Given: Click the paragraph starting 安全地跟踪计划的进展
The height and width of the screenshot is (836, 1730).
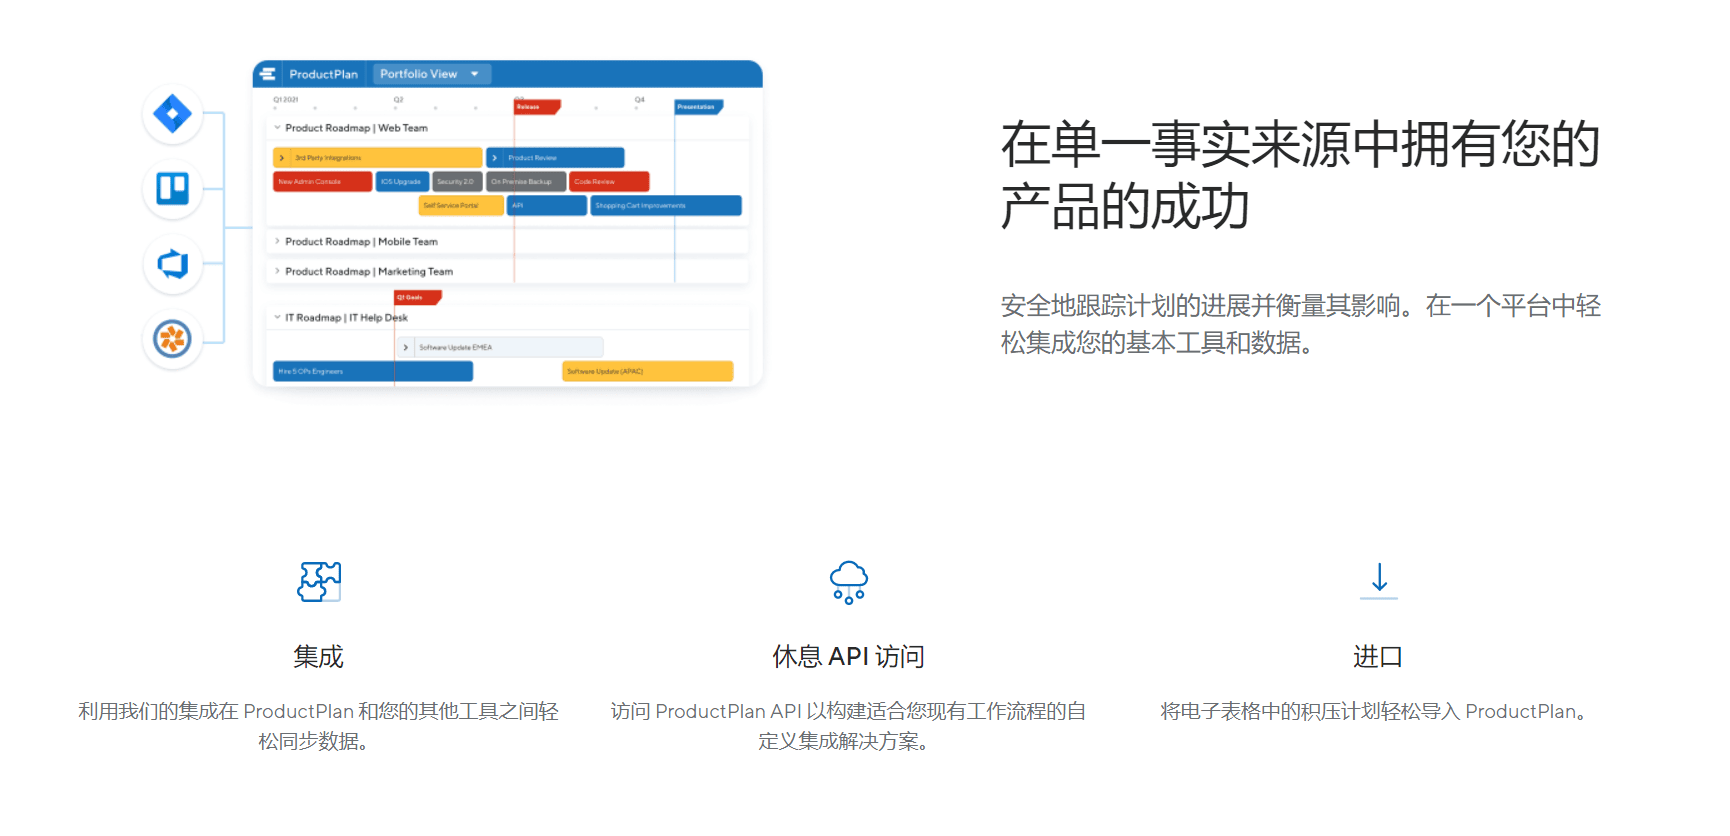Looking at the screenshot, I should tap(1301, 324).
